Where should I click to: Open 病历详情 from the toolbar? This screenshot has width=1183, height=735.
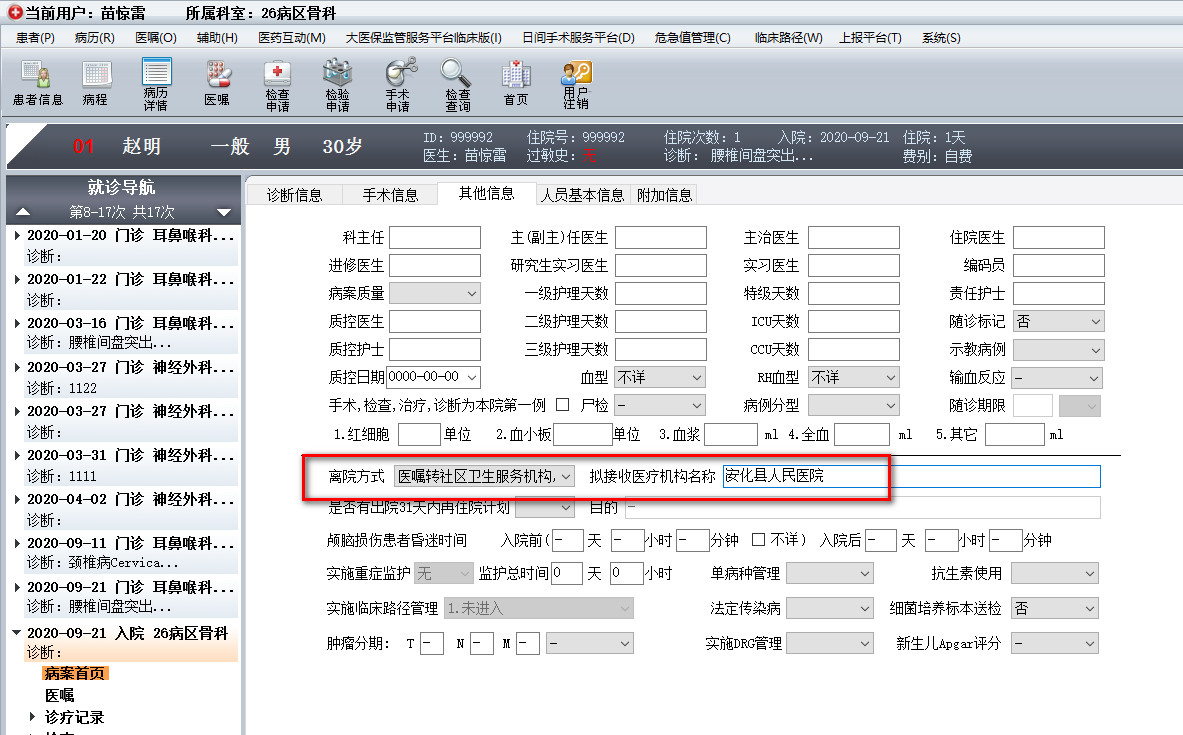coord(156,83)
